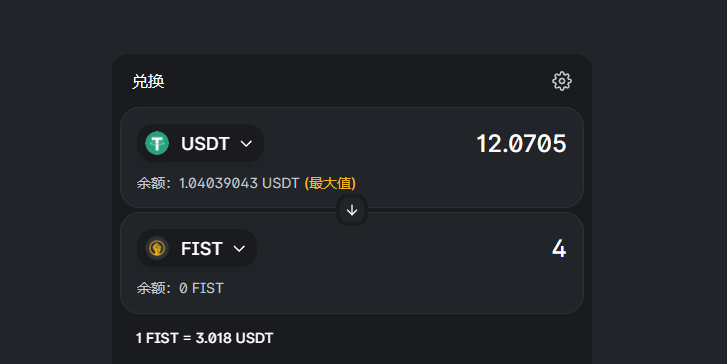727x364 pixels.
Task: Toggle the 1 FIST = 3.018 USDT rate
Action: (x=204, y=338)
